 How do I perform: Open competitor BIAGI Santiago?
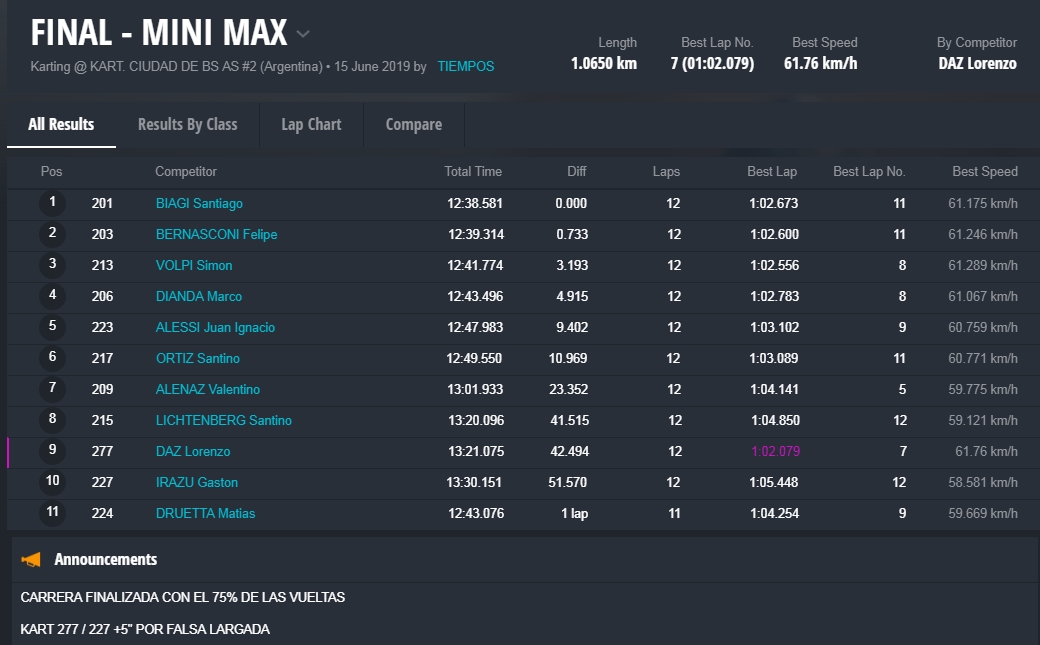point(199,203)
